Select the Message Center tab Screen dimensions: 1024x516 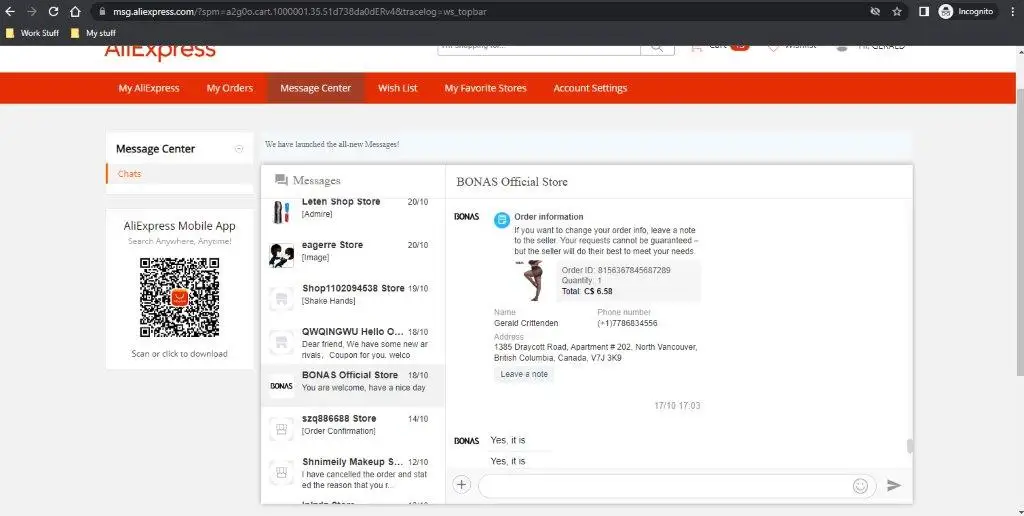coord(315,88)
